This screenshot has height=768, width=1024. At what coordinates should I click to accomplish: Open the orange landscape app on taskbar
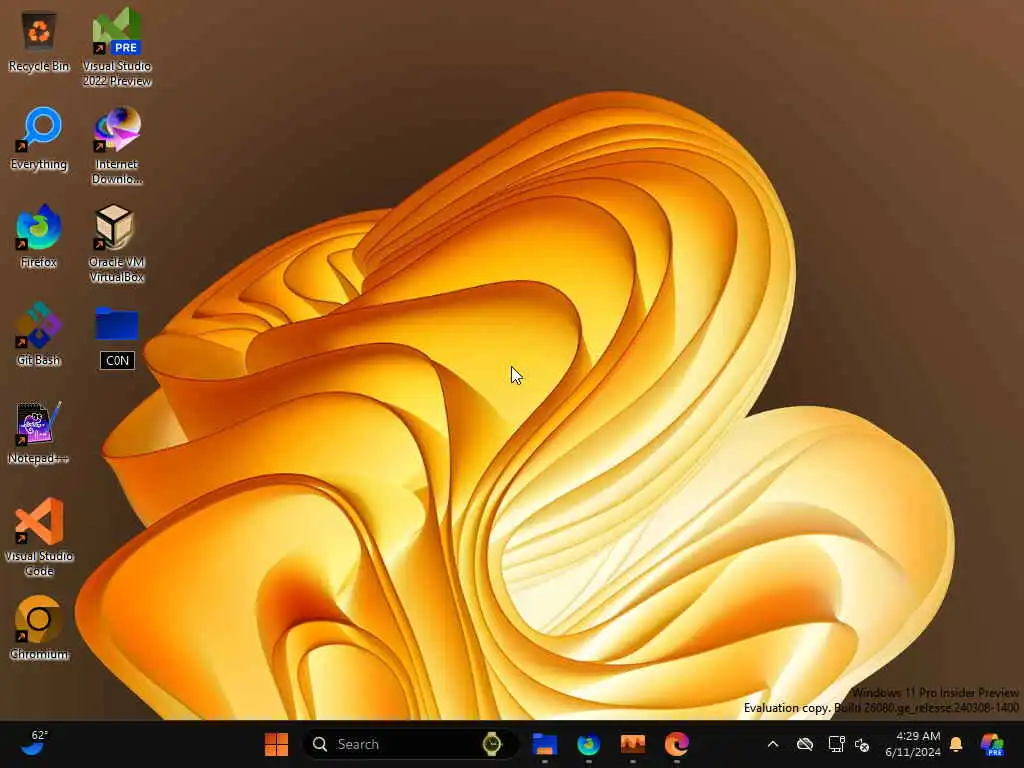[x=633, y=744]
